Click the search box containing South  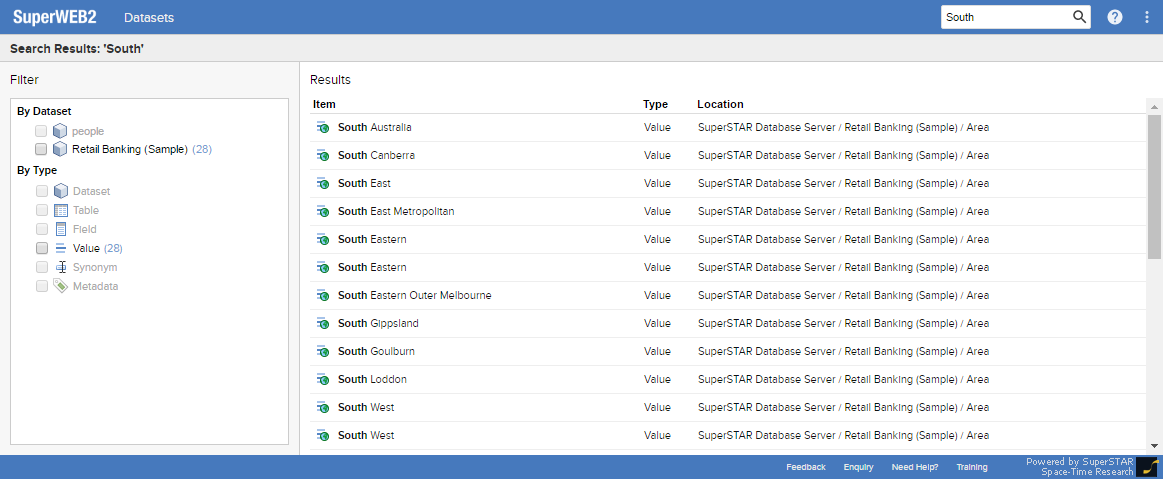pyautogui.click(x=1006, y=17)
